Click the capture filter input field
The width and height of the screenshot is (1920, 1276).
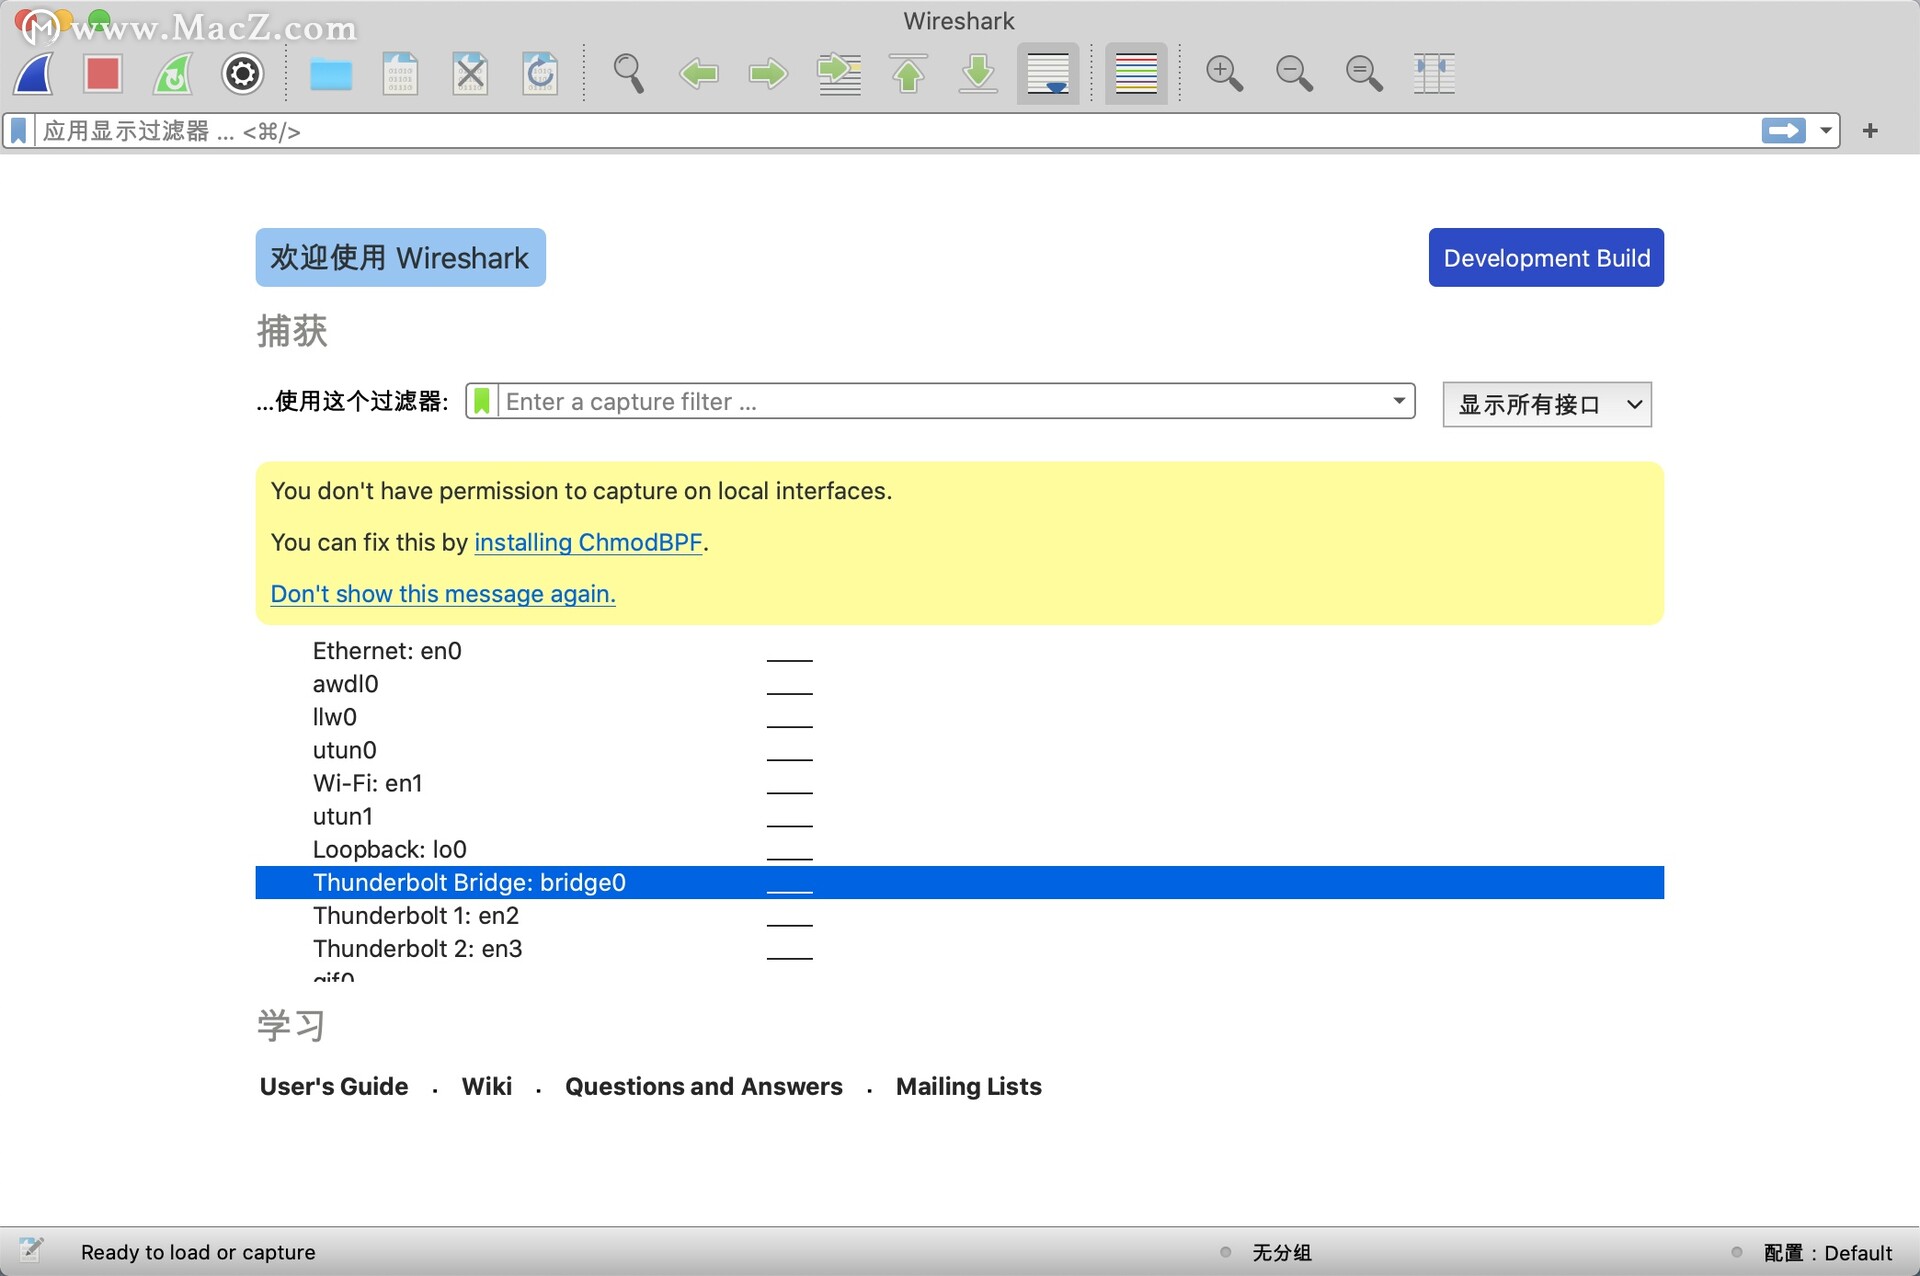click(x=942, y=402)
